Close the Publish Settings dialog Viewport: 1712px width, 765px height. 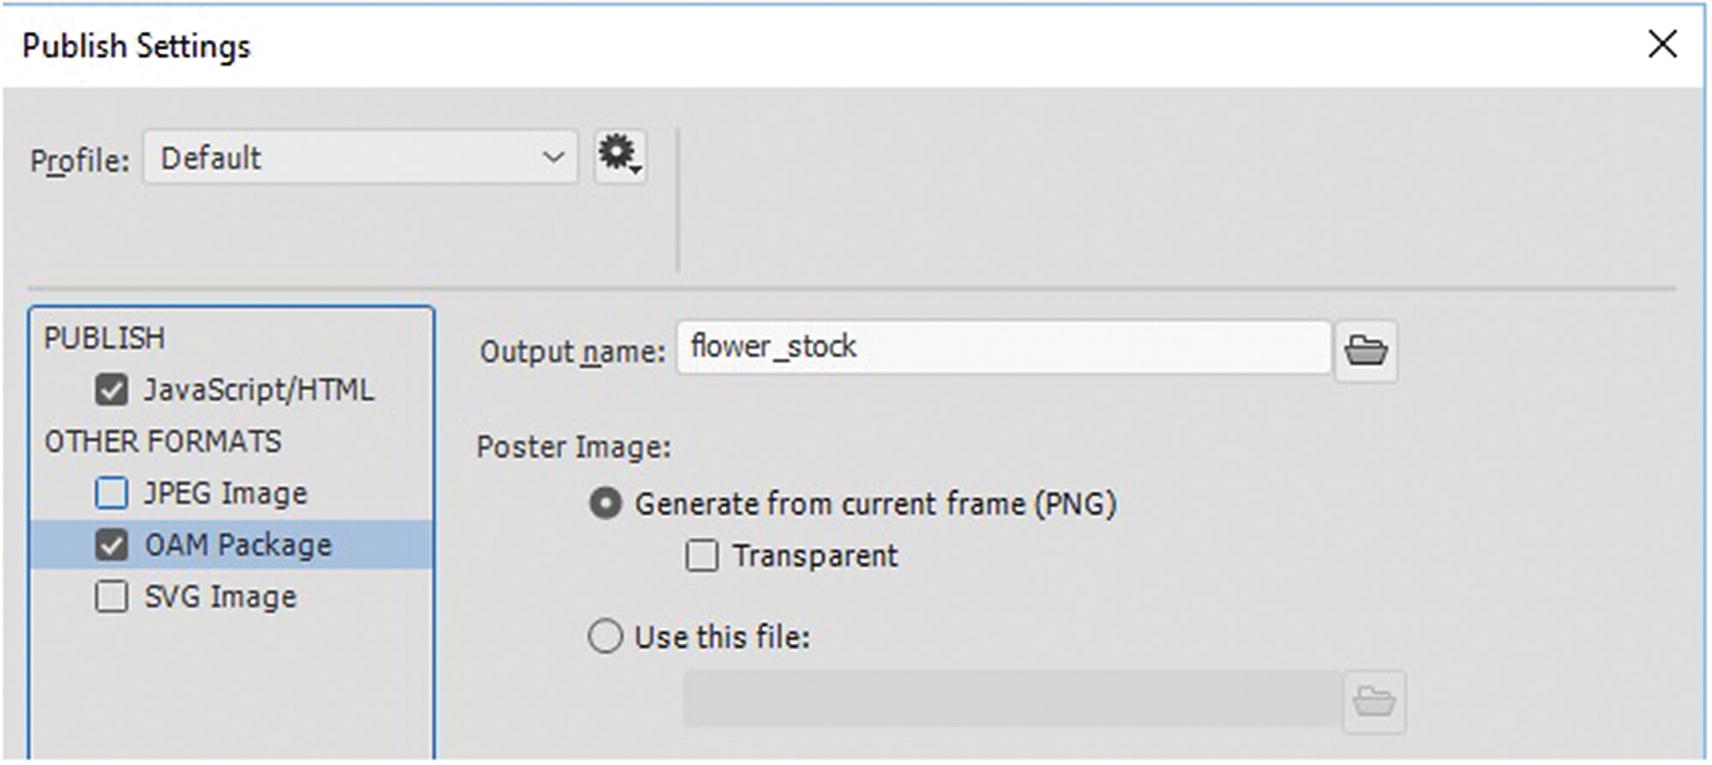pyautogui.click(x=1662, y=44)
